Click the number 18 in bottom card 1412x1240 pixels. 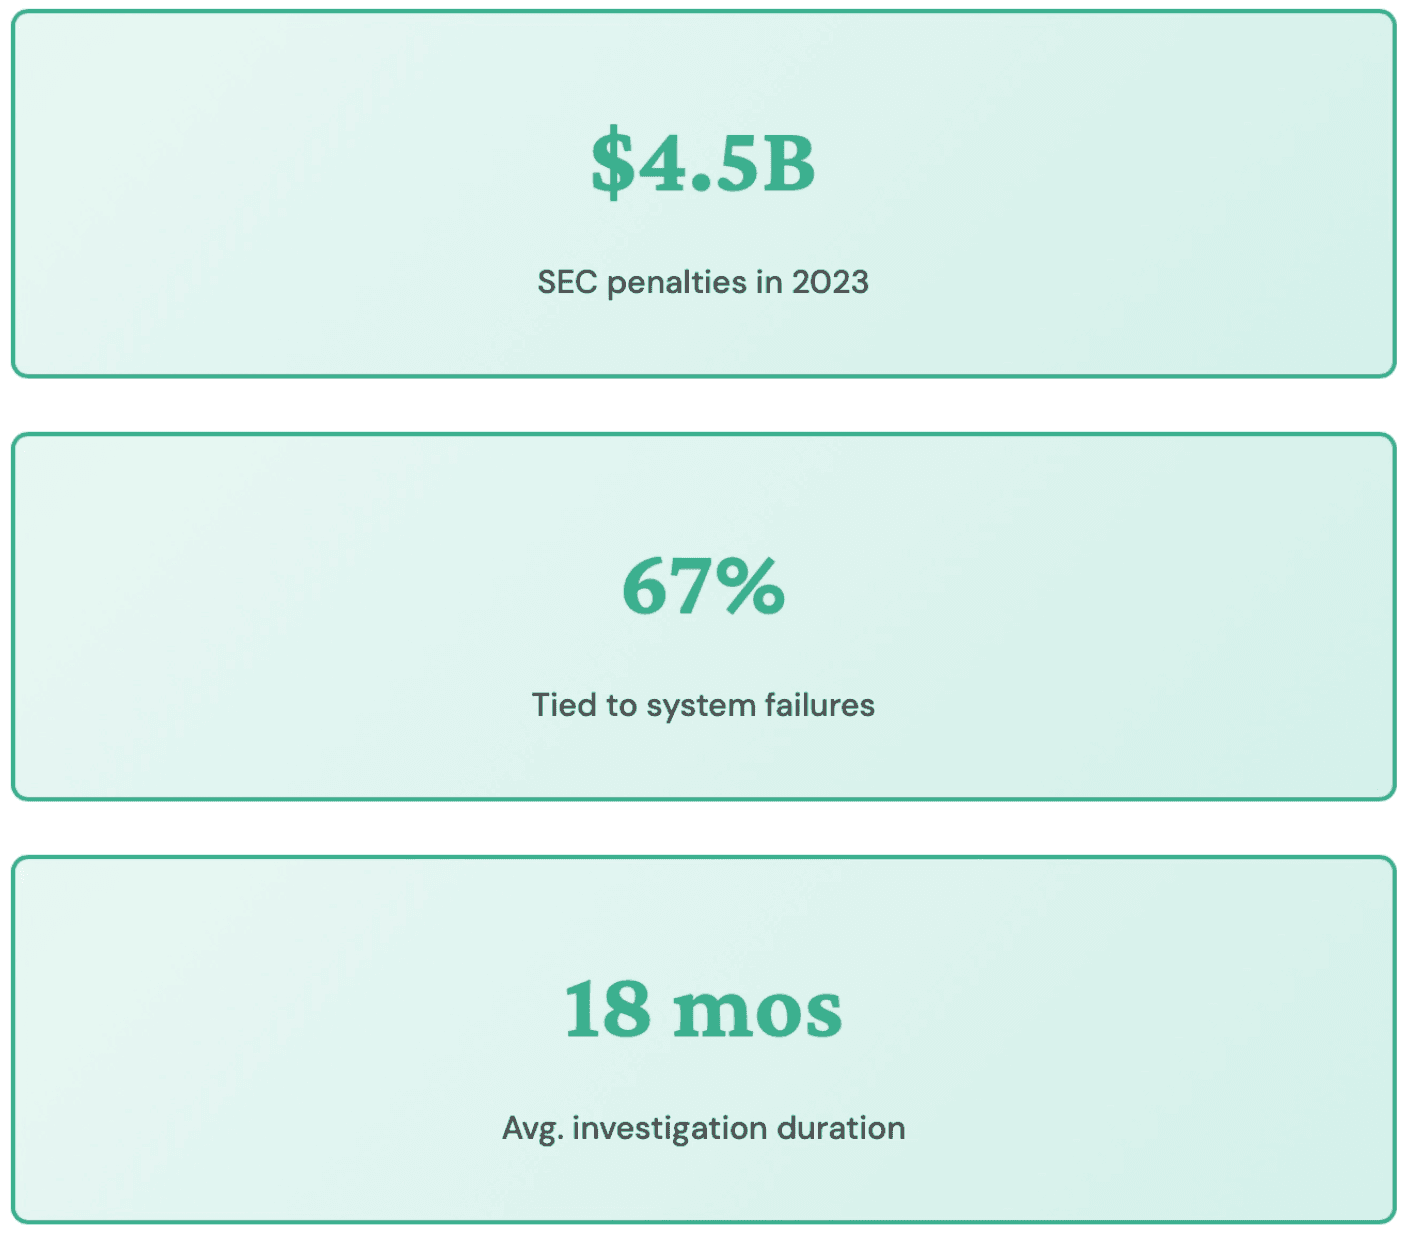pyautogui.click(x=606, y=1010)
